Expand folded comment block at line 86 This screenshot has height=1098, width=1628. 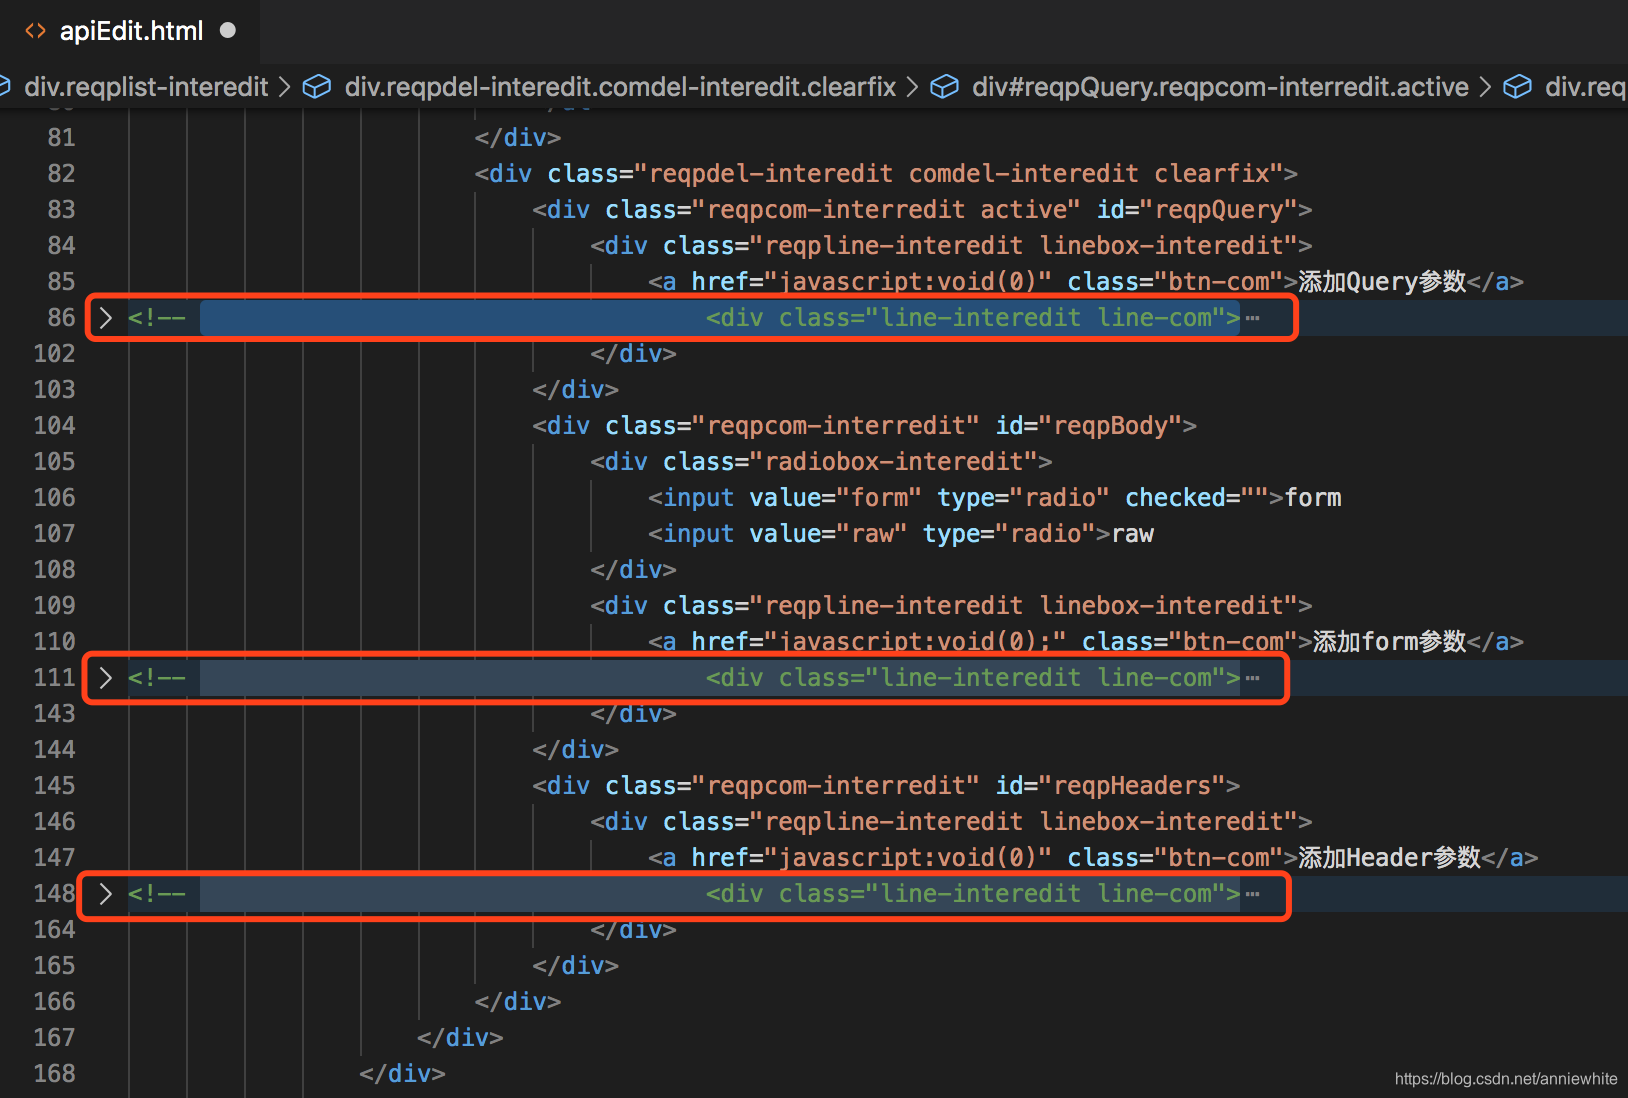tap(106, 318)
